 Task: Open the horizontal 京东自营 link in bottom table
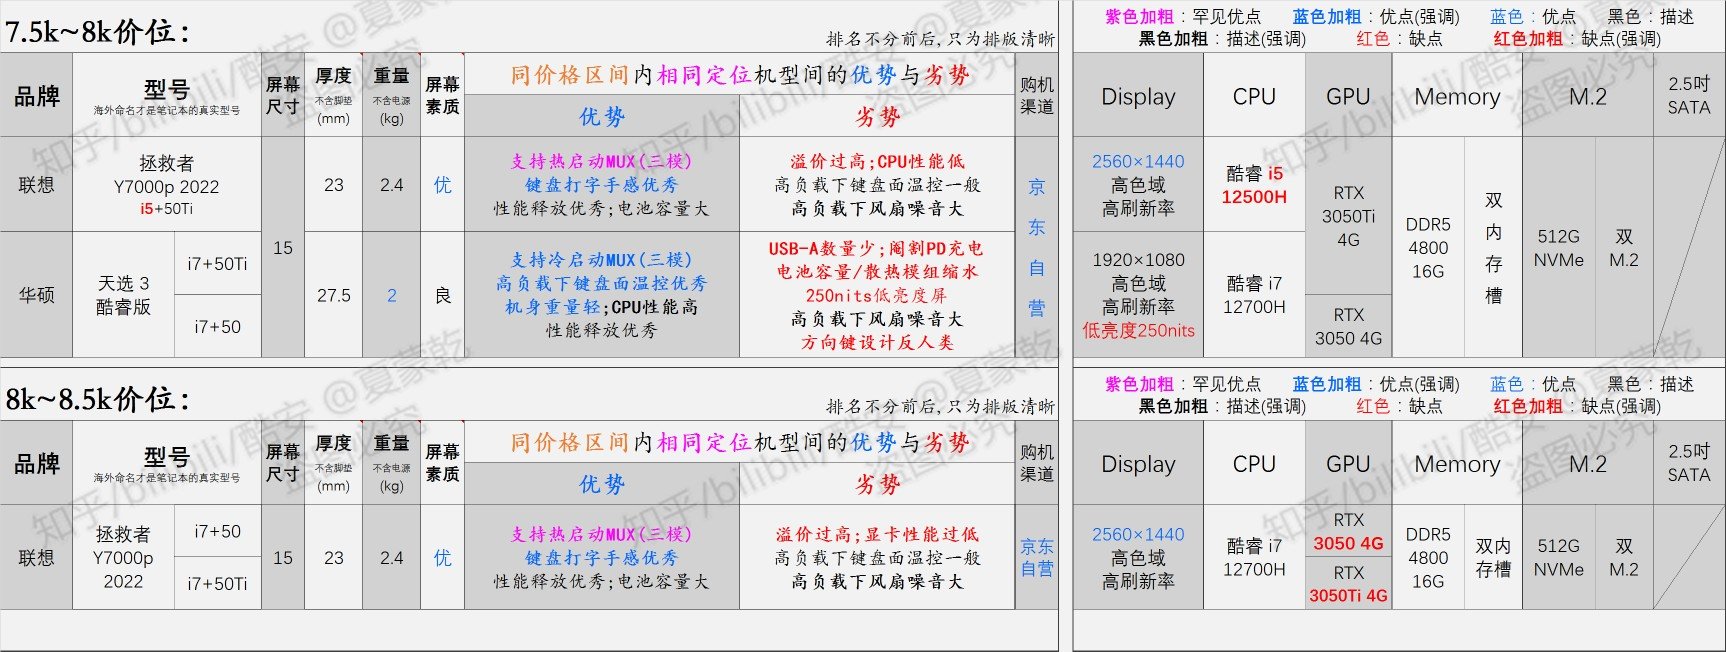(1037, 558)
